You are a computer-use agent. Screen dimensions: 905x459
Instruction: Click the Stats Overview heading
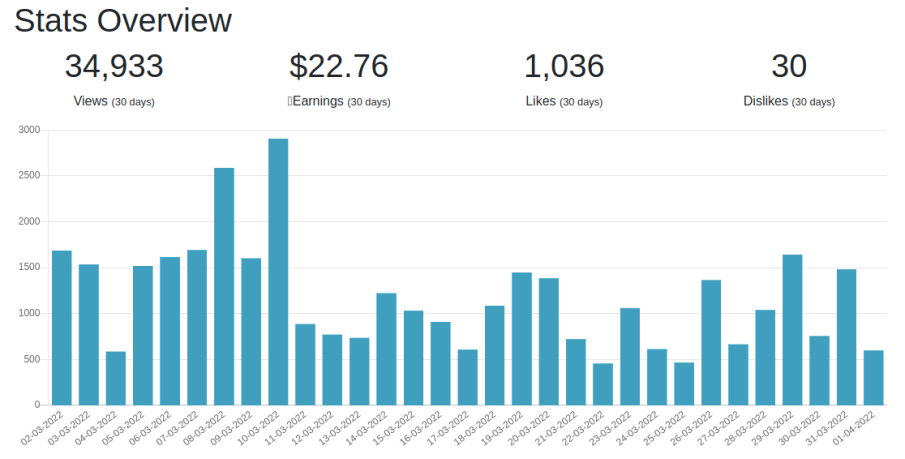pyautogui.click(x=123, y=20)
